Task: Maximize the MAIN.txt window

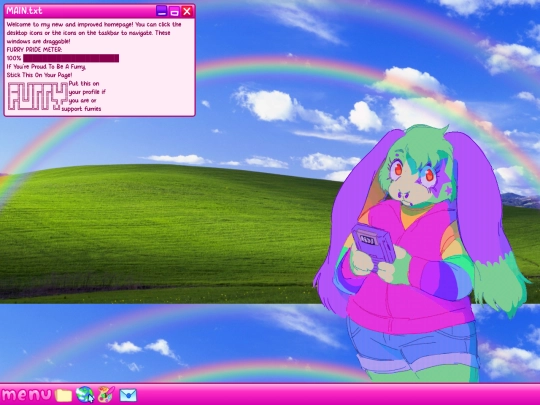Action: click(x=174, y=11)
